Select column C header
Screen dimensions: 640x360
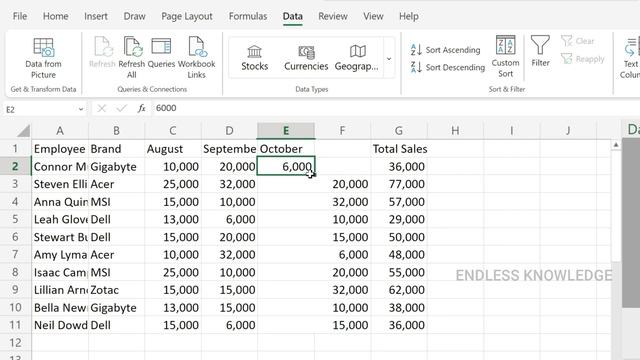[x=173, y=131]
